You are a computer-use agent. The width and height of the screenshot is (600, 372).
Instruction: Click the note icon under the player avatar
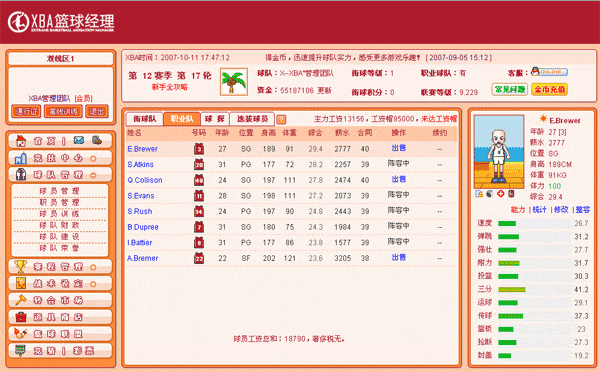479,194
